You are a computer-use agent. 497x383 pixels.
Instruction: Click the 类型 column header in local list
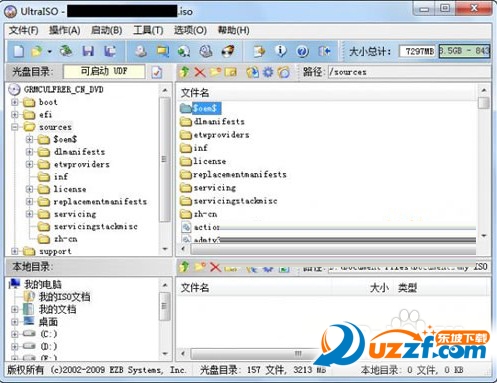tap(407, 288)
